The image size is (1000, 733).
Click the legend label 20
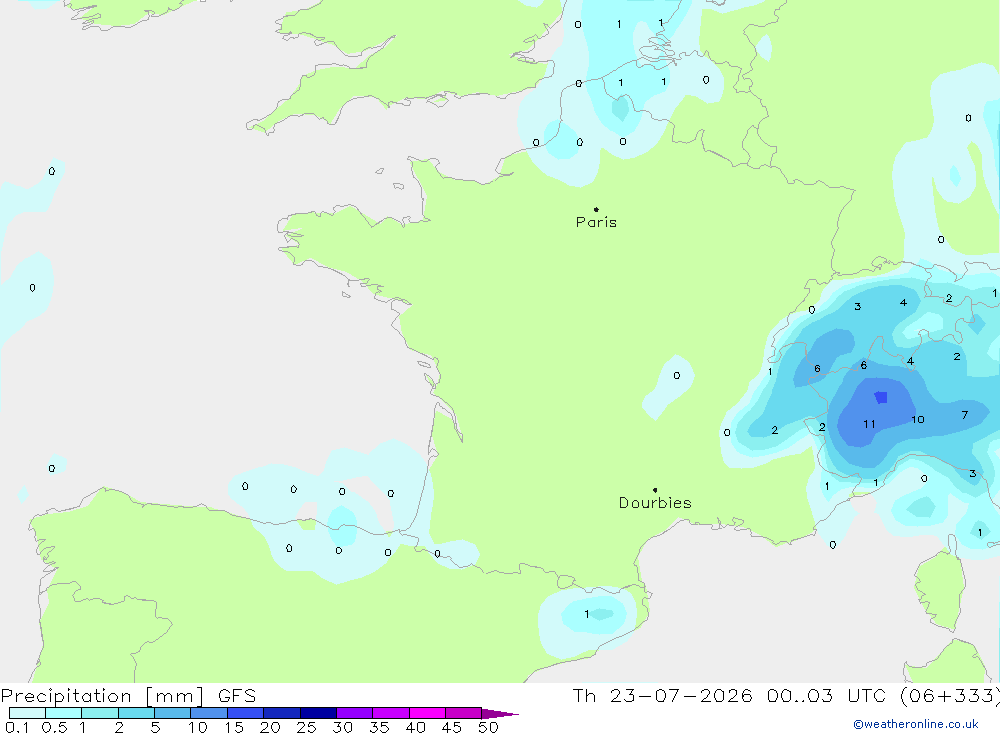[270, 727]
